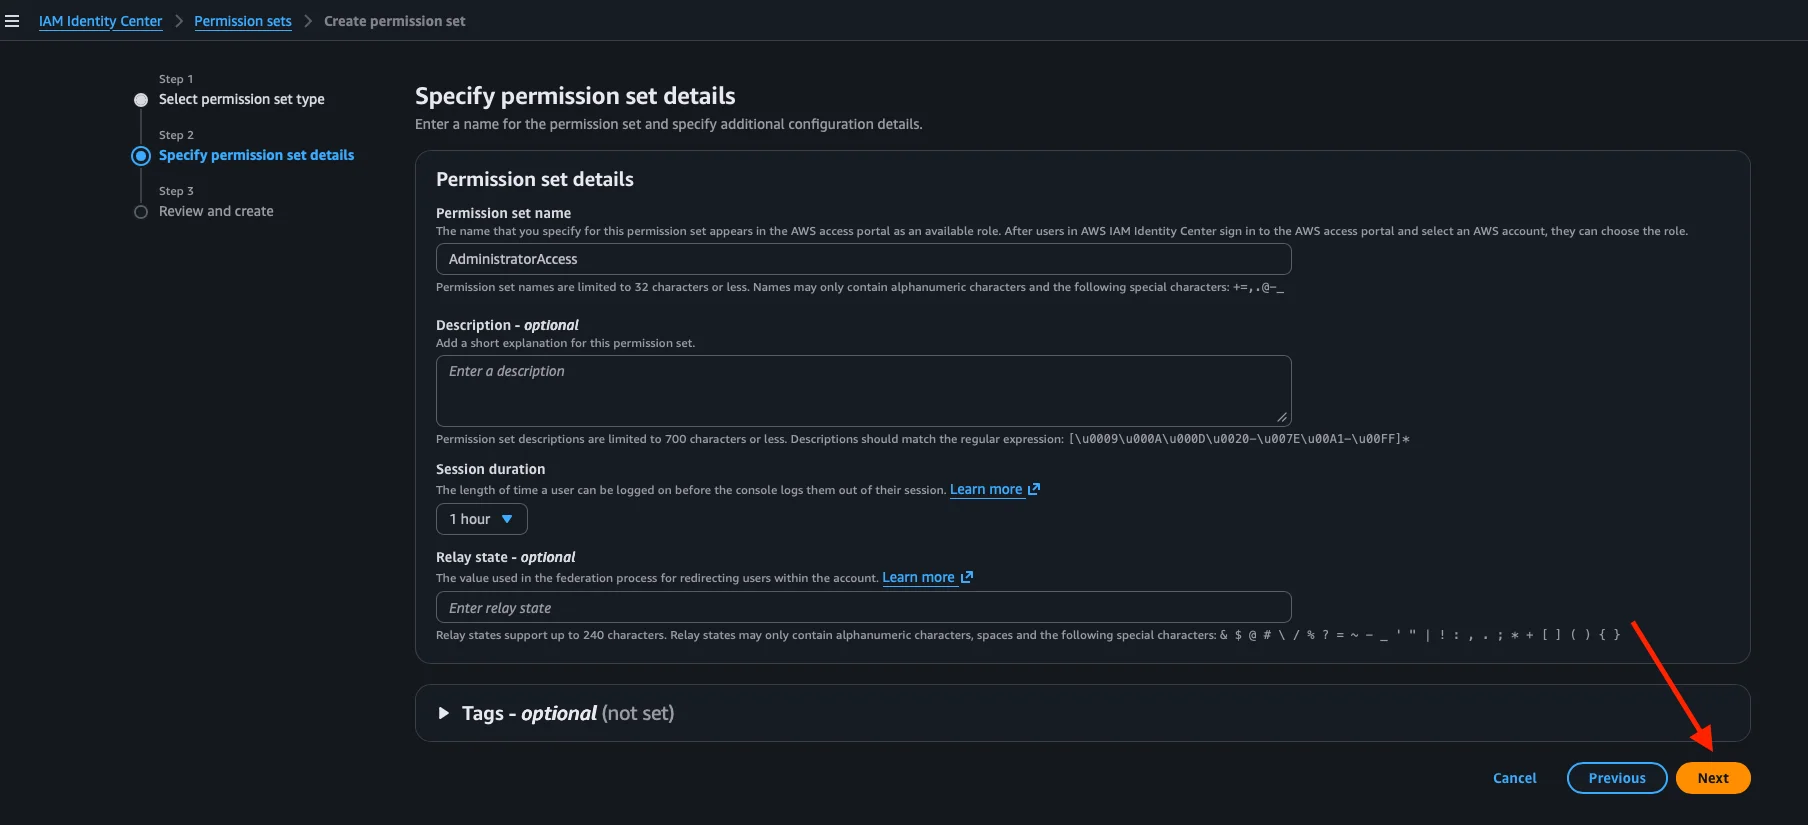Select Step 3 Review and create
This screenshot has width=1808, height=825.
click(216, 211)
